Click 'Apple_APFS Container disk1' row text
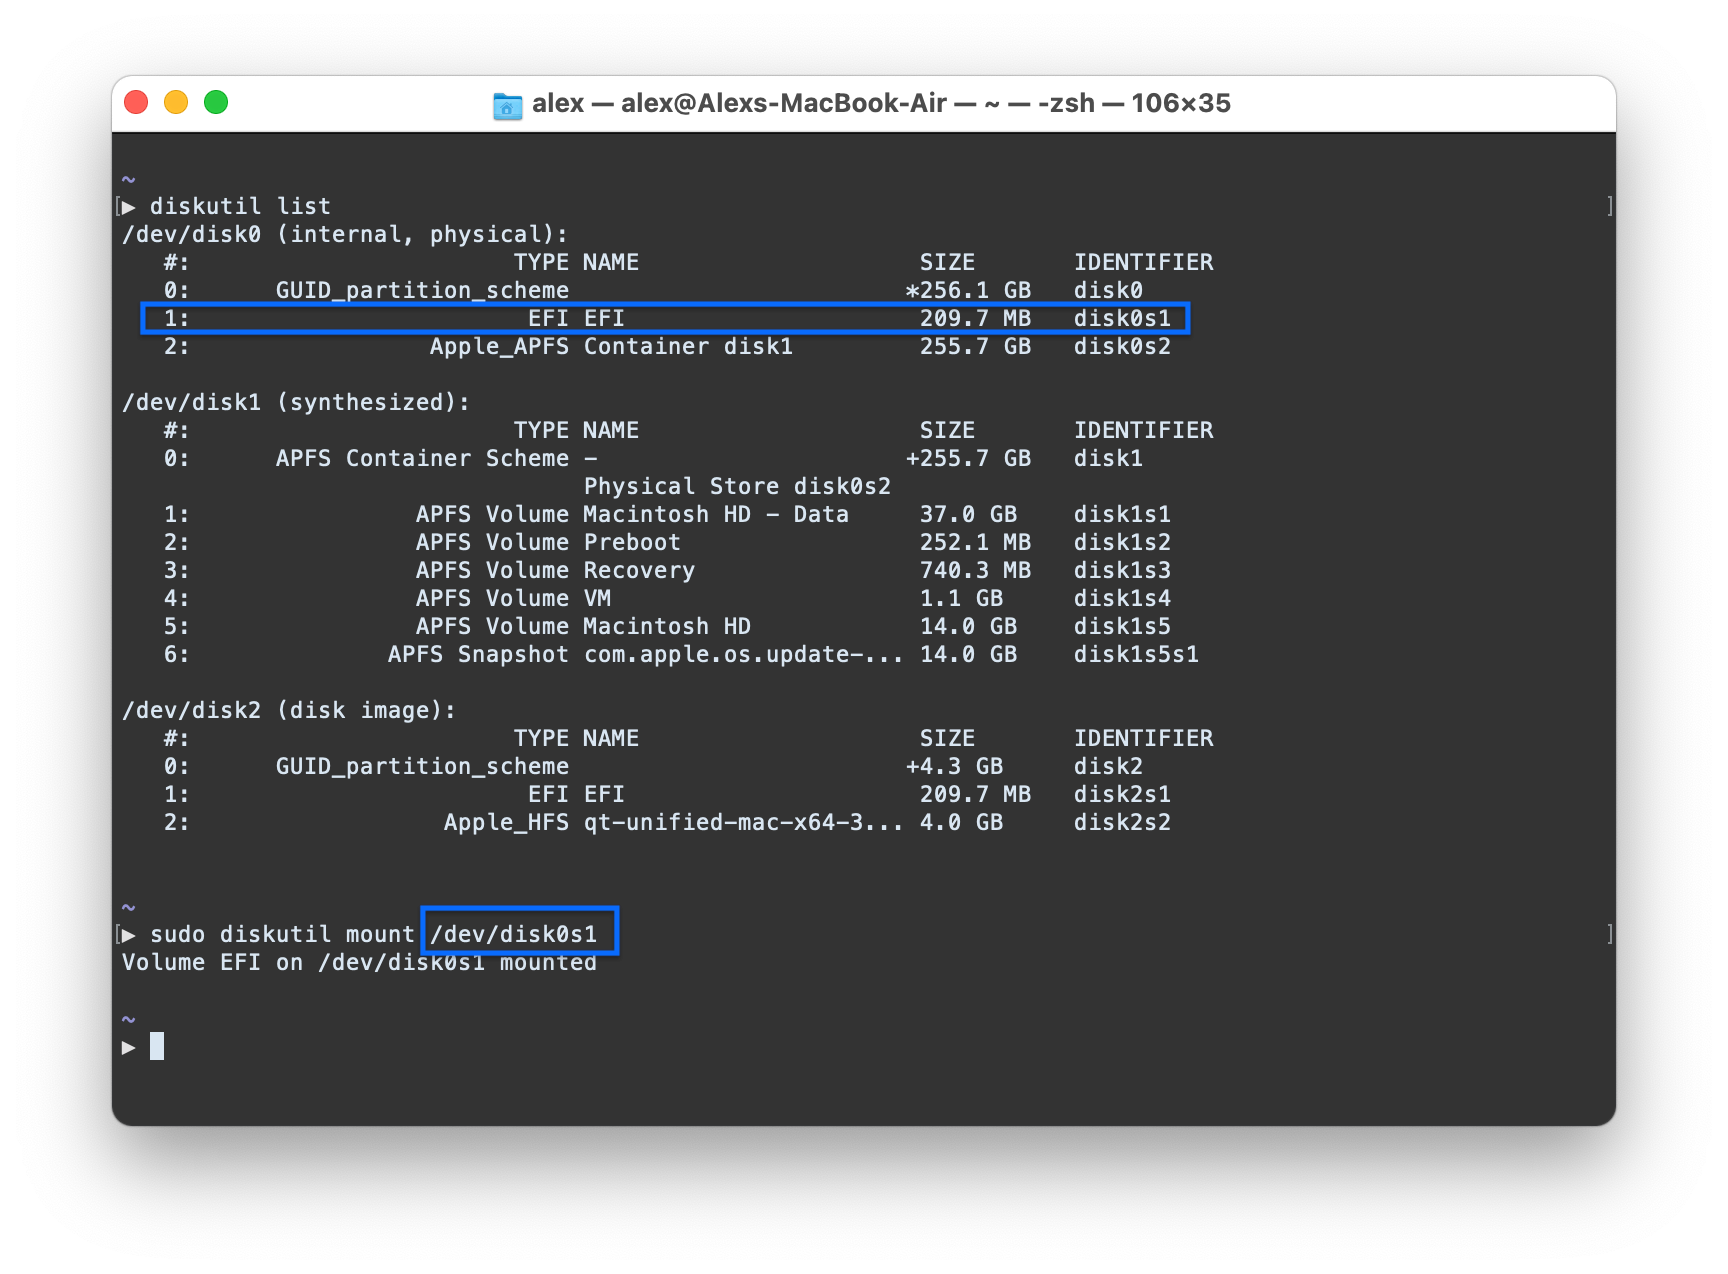Viewport: 1728px width, 1274px height. pos(611,346)
